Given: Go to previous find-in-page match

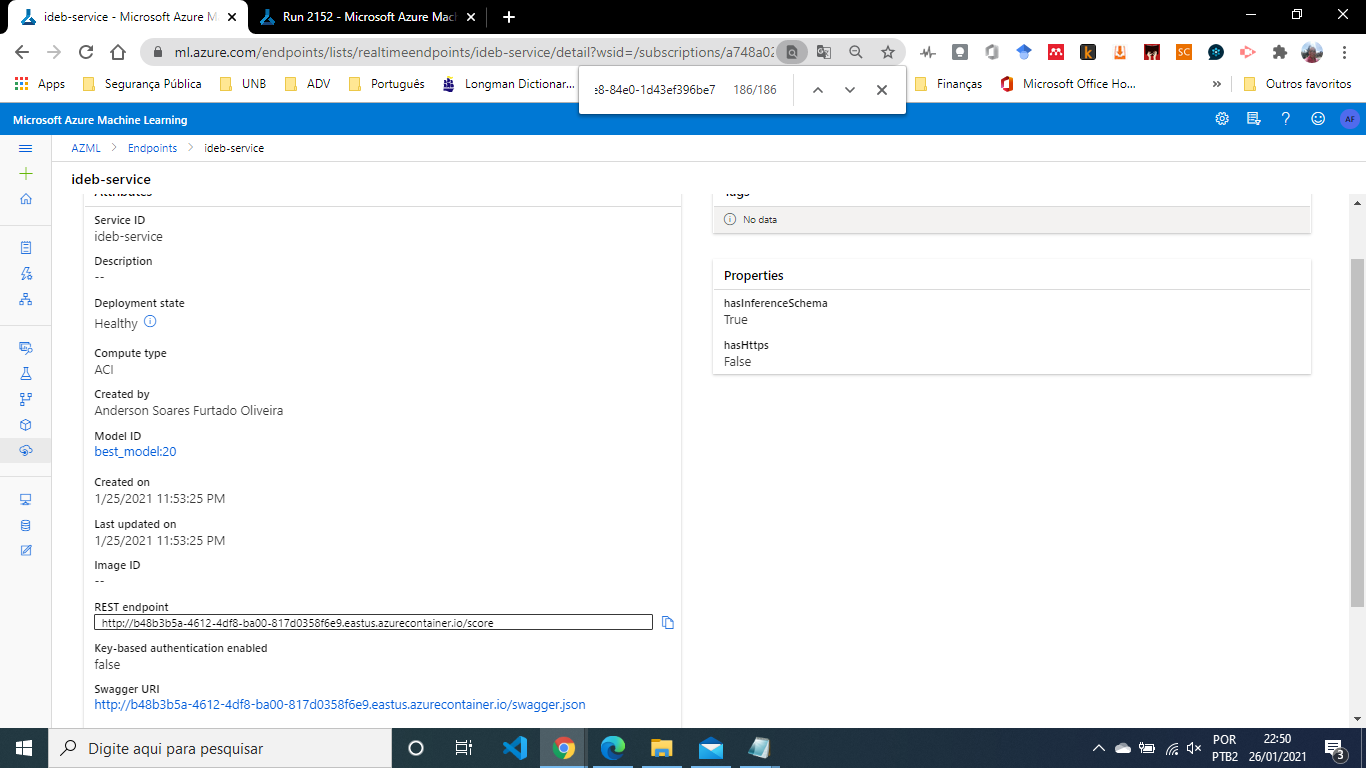Looking at the screenshot, I should (817, 90).
